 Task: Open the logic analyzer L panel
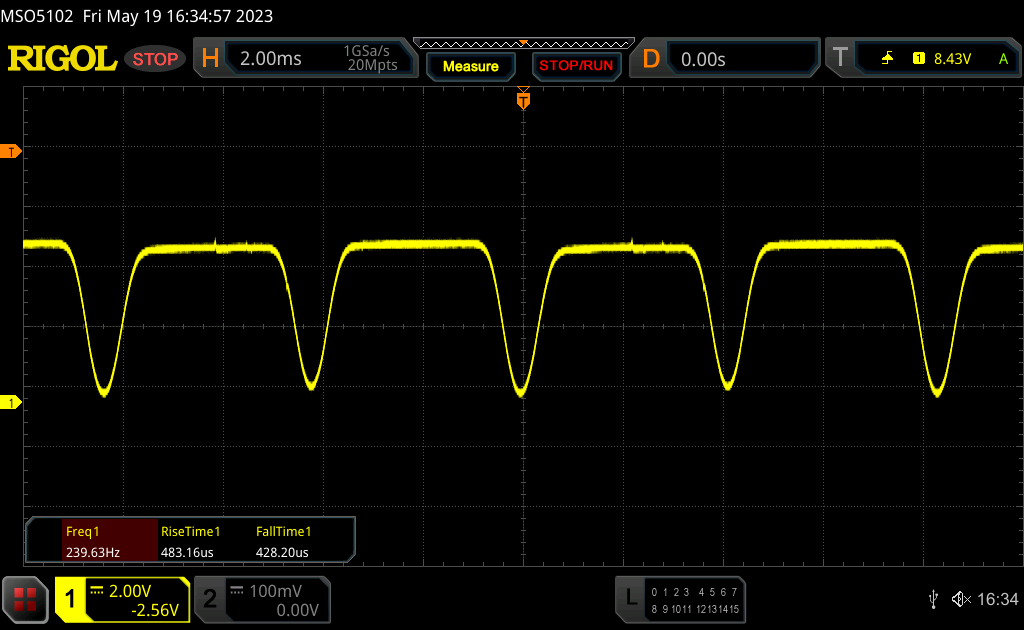(631, 598)
